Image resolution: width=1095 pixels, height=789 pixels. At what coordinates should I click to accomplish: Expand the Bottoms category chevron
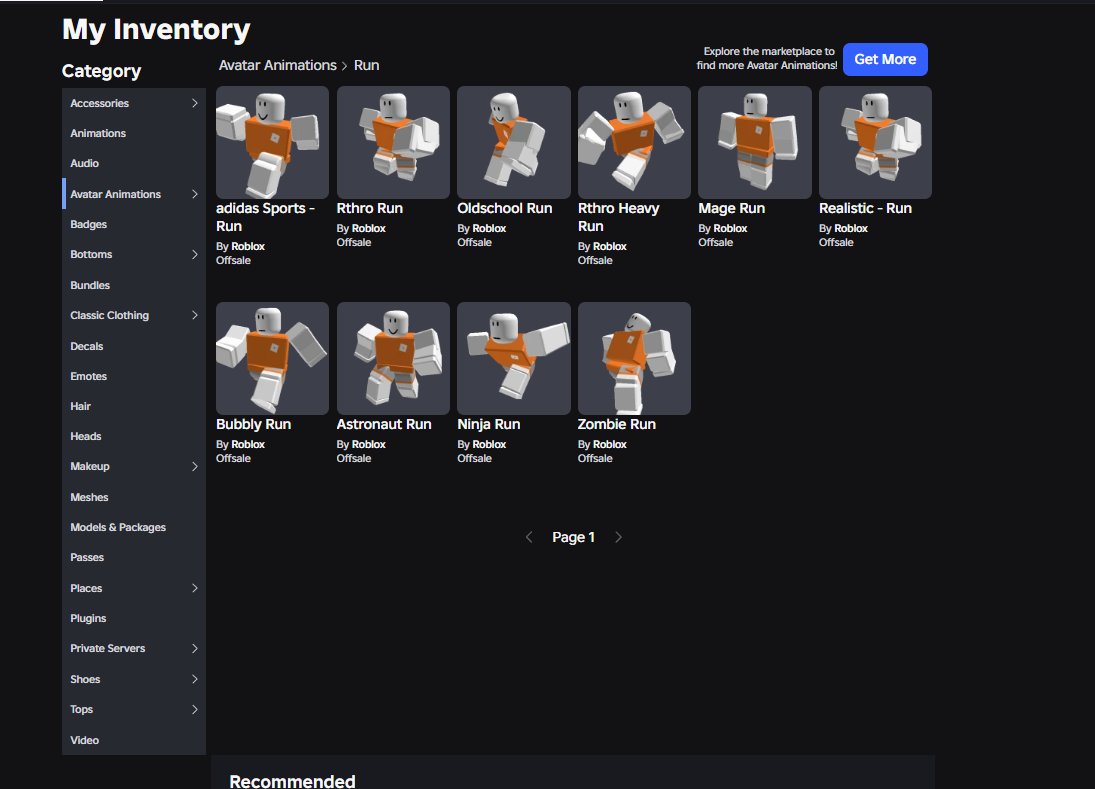[x=195, y=254]
